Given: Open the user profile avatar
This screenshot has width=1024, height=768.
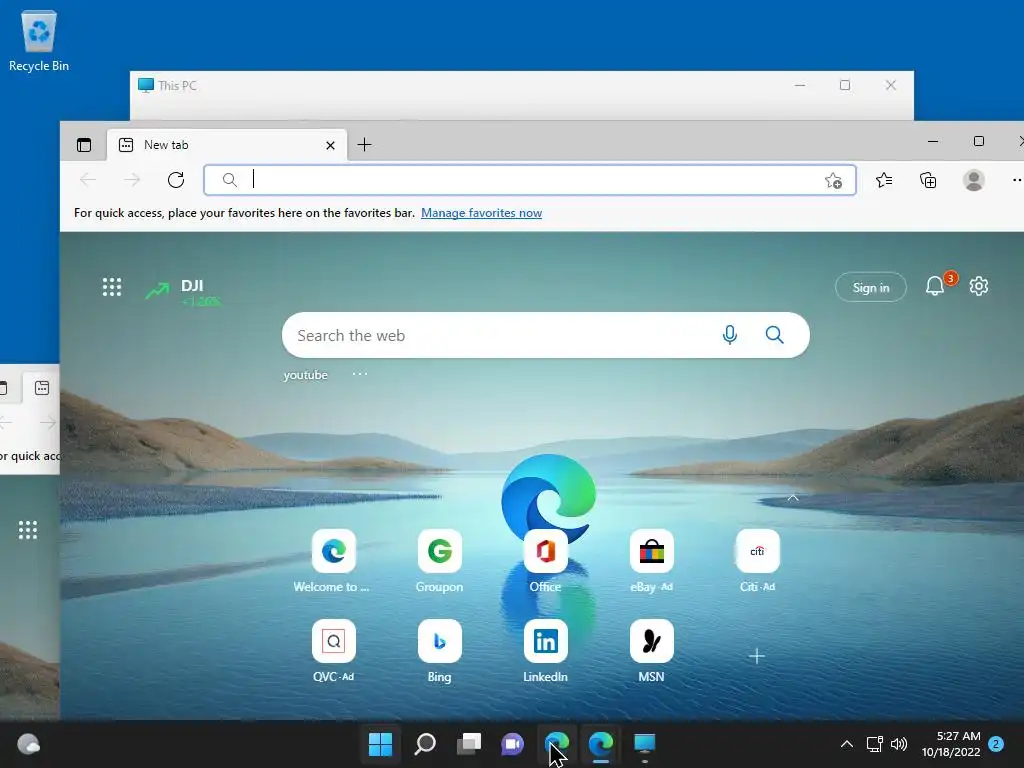Looking at the screenshot, I should coord(974,180).
